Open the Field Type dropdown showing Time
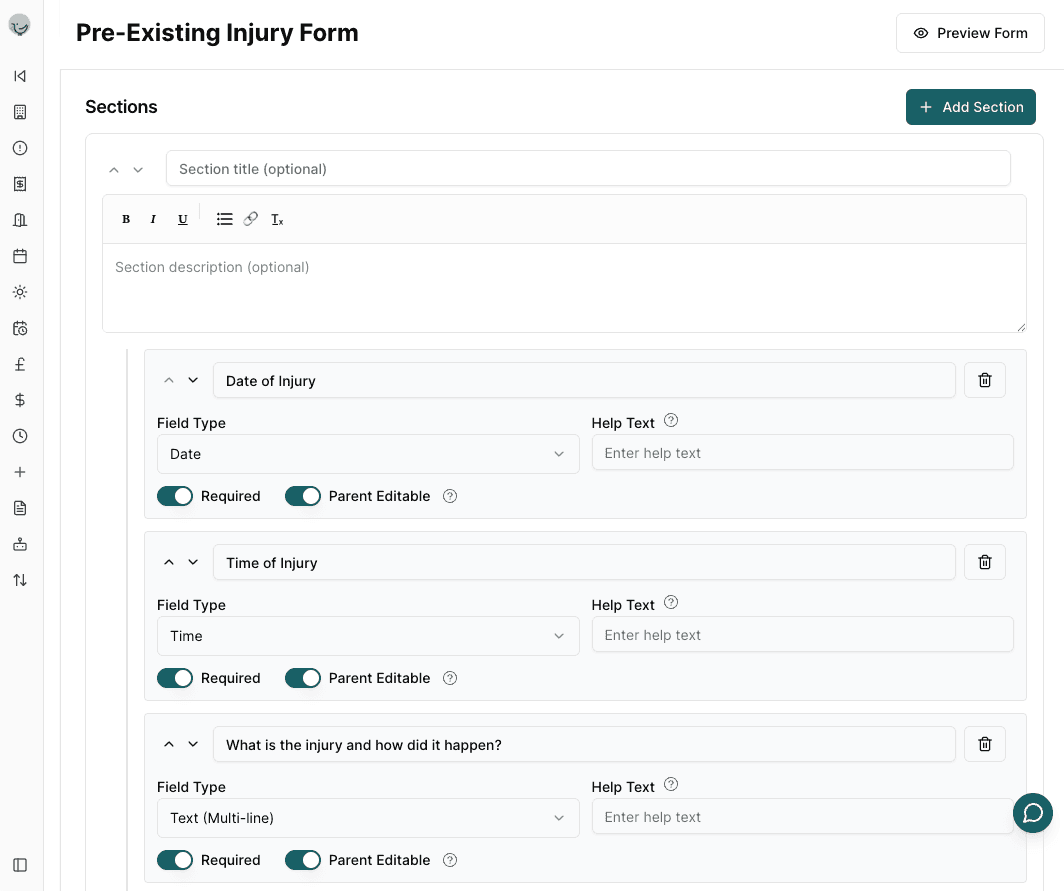1064x891 pixels. (368, 635)
